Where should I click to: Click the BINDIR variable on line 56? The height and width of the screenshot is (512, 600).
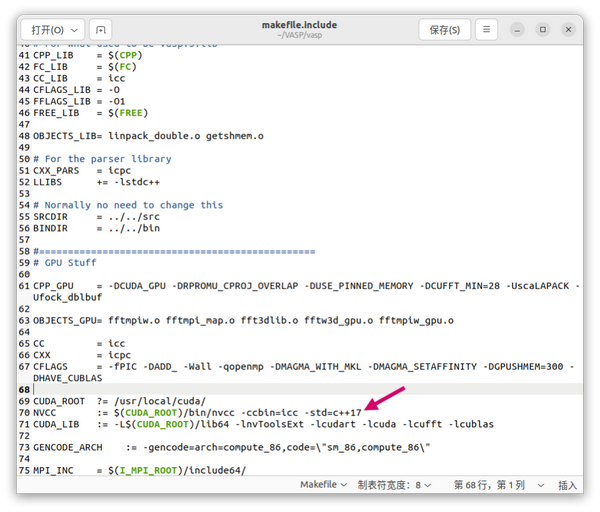[x=50, y=228]
